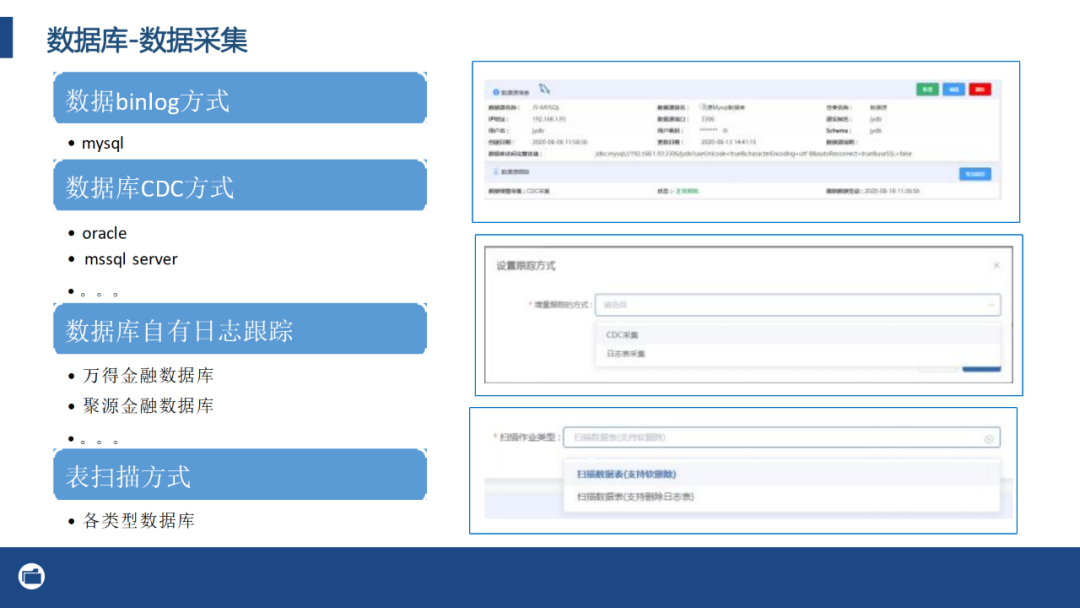Open the tracking method dropdown field
Screen dimensions: 1080x608
pos(798,304)
